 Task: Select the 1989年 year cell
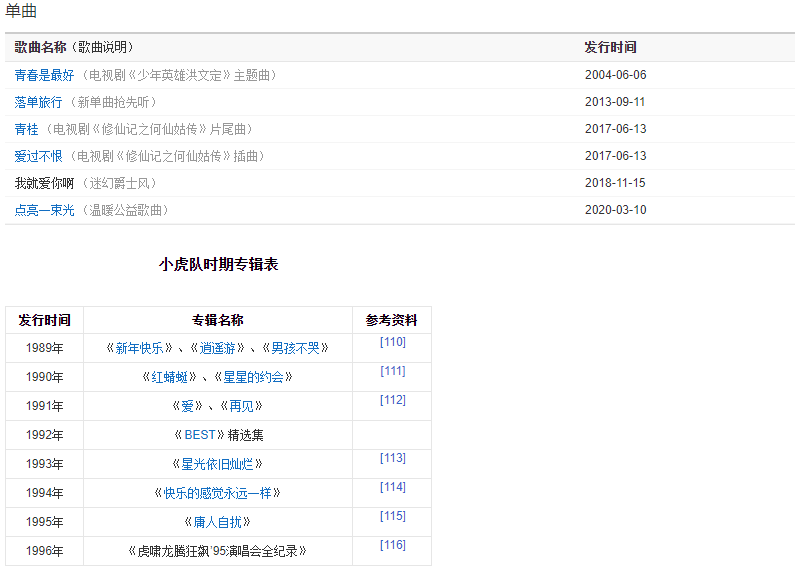pyautogui.click(x=45, y=349)
